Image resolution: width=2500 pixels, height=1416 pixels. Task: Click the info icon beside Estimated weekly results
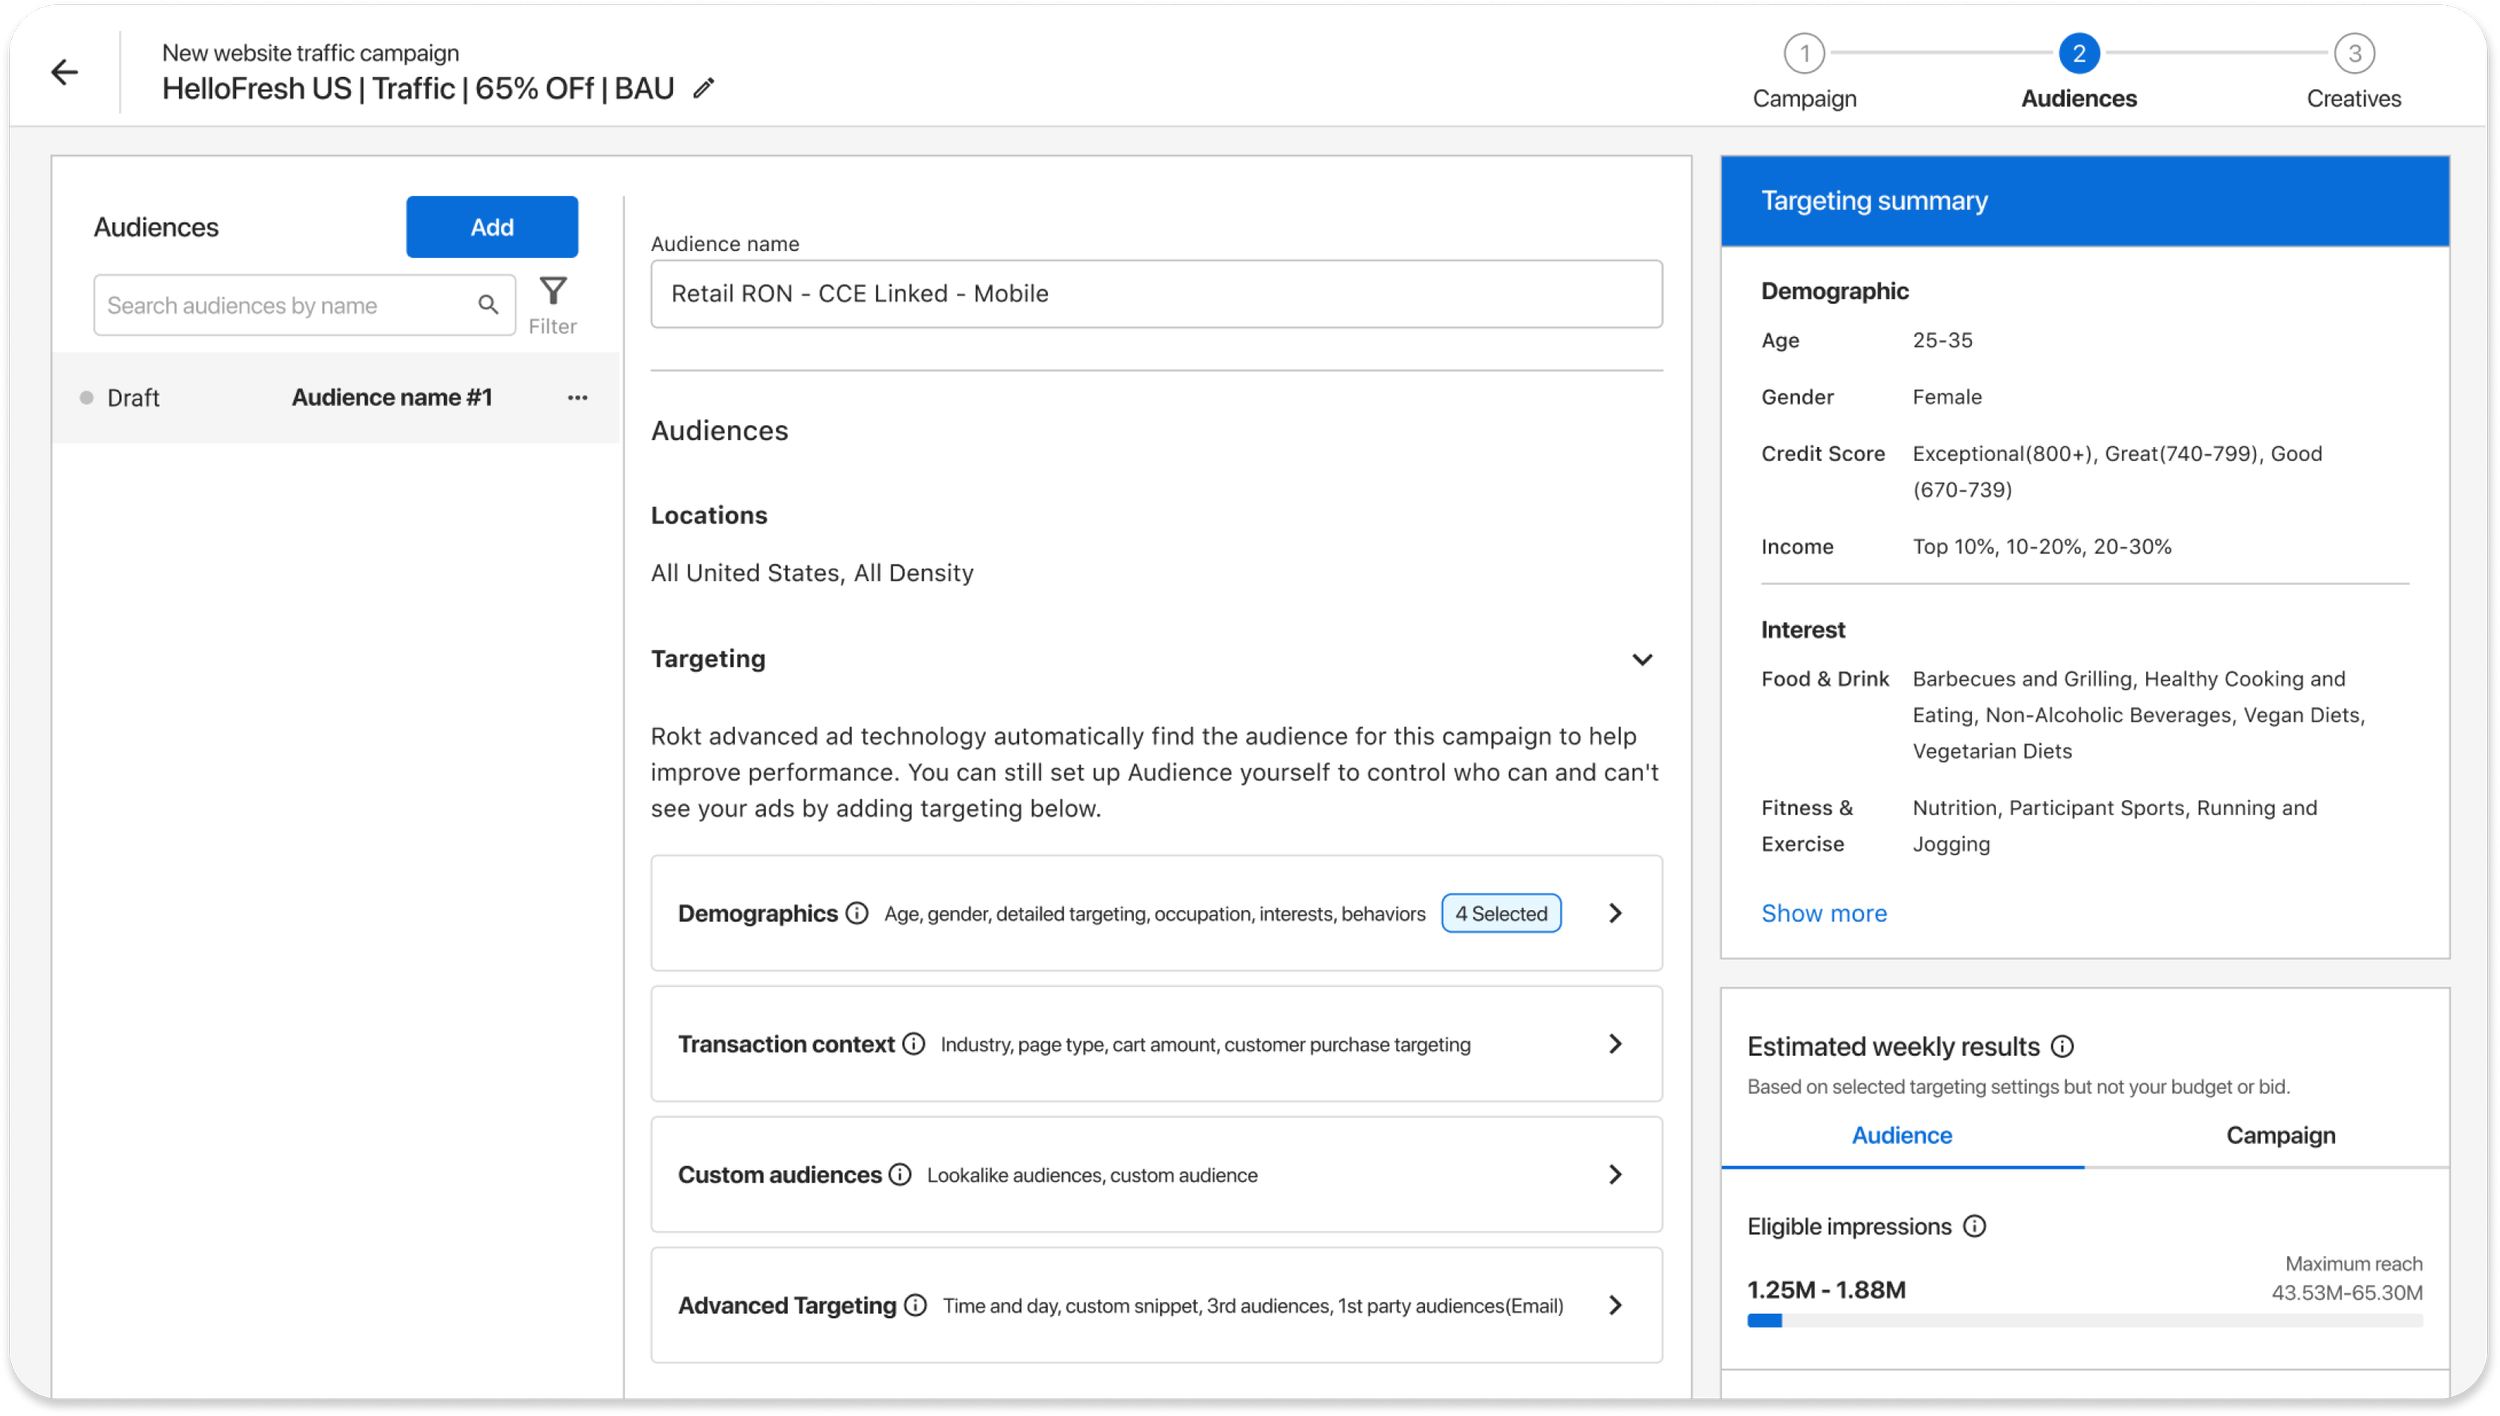point(2062,1047)
